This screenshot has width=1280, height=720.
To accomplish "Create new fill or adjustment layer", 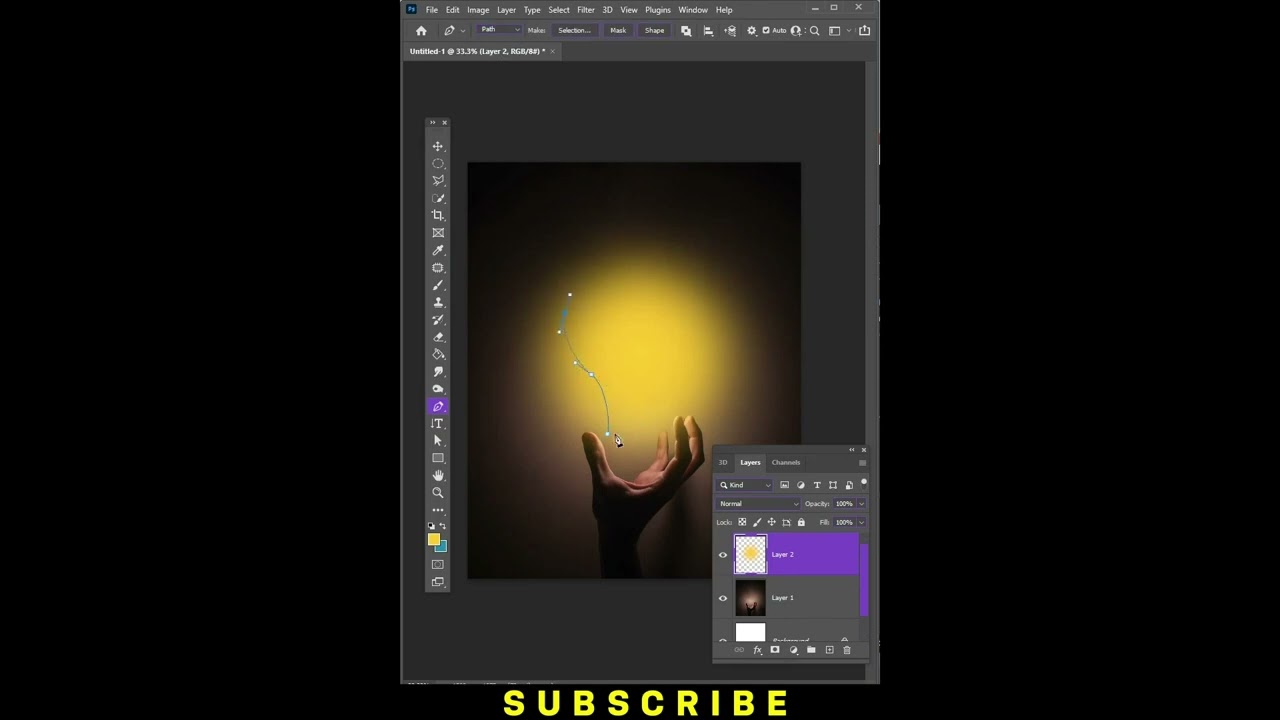I will [x=793, y=650].
